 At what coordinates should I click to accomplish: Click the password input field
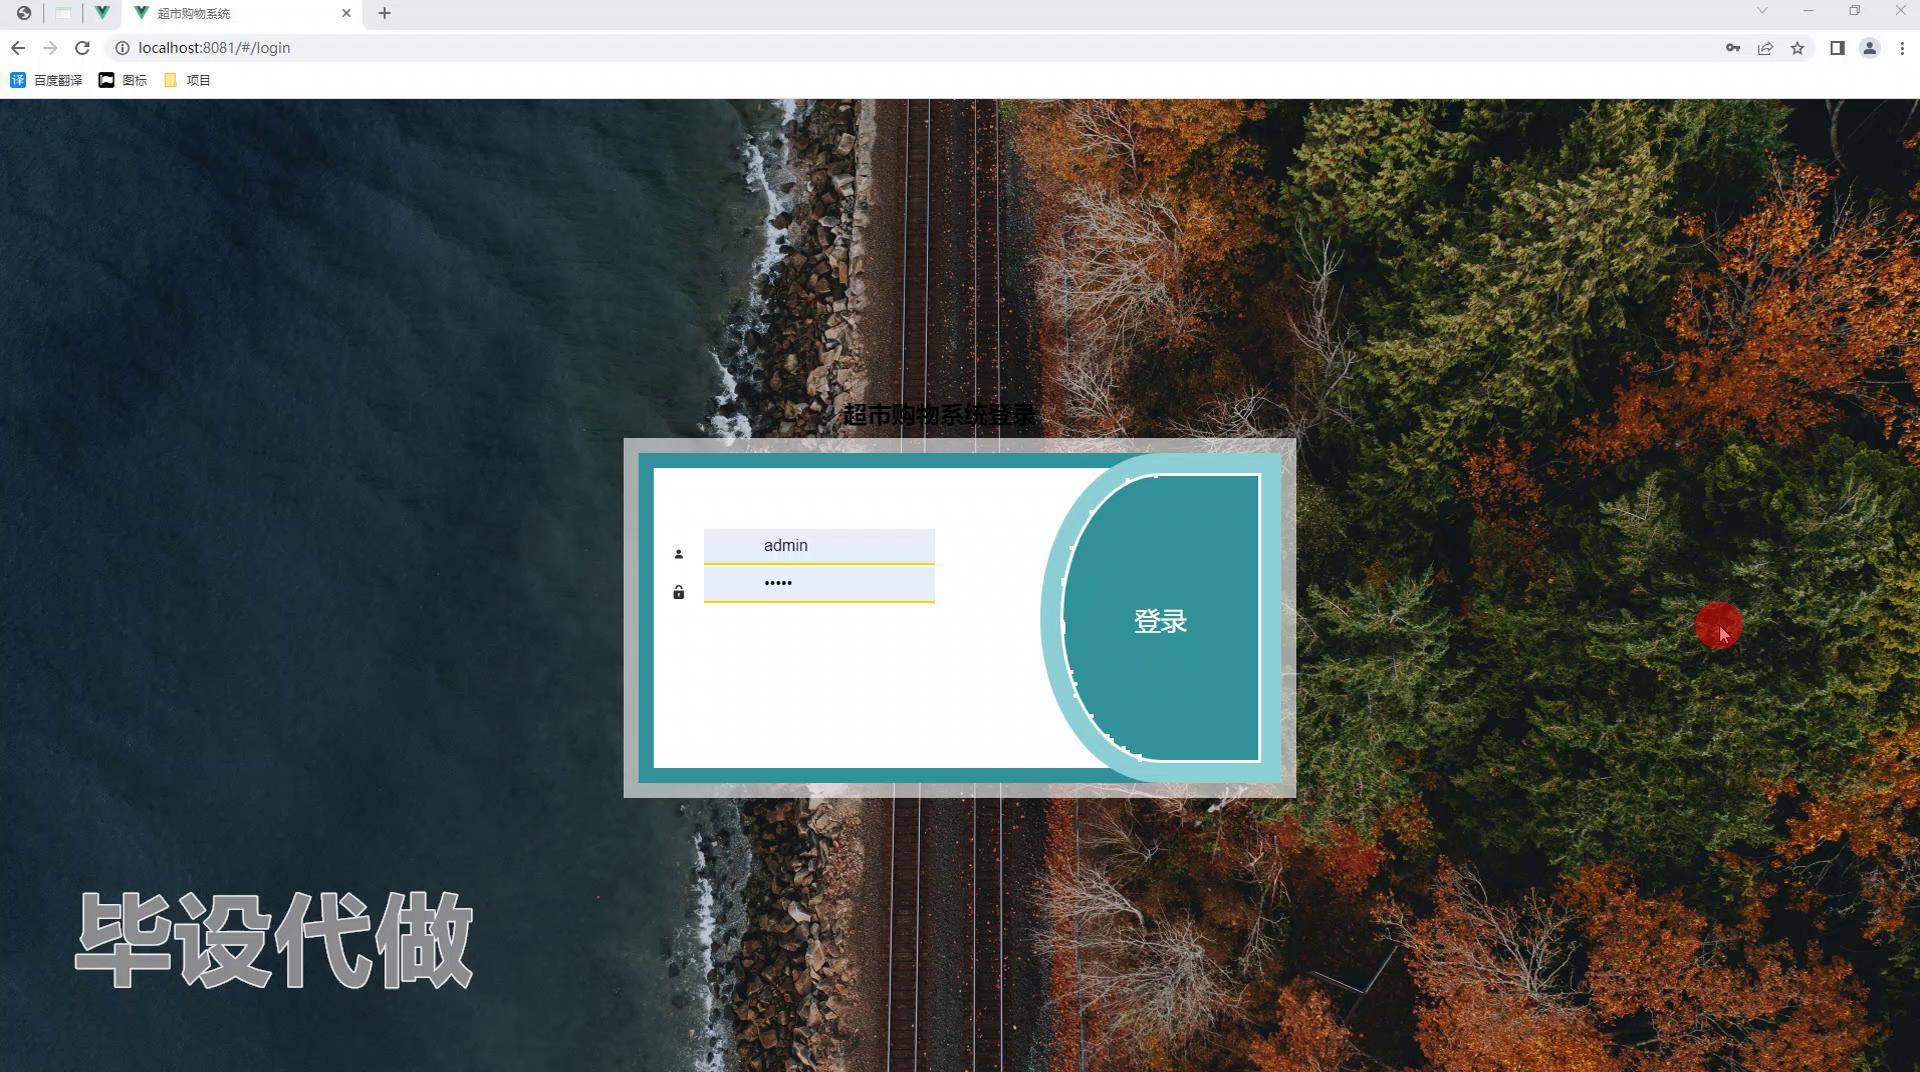(x=819, y=584)
